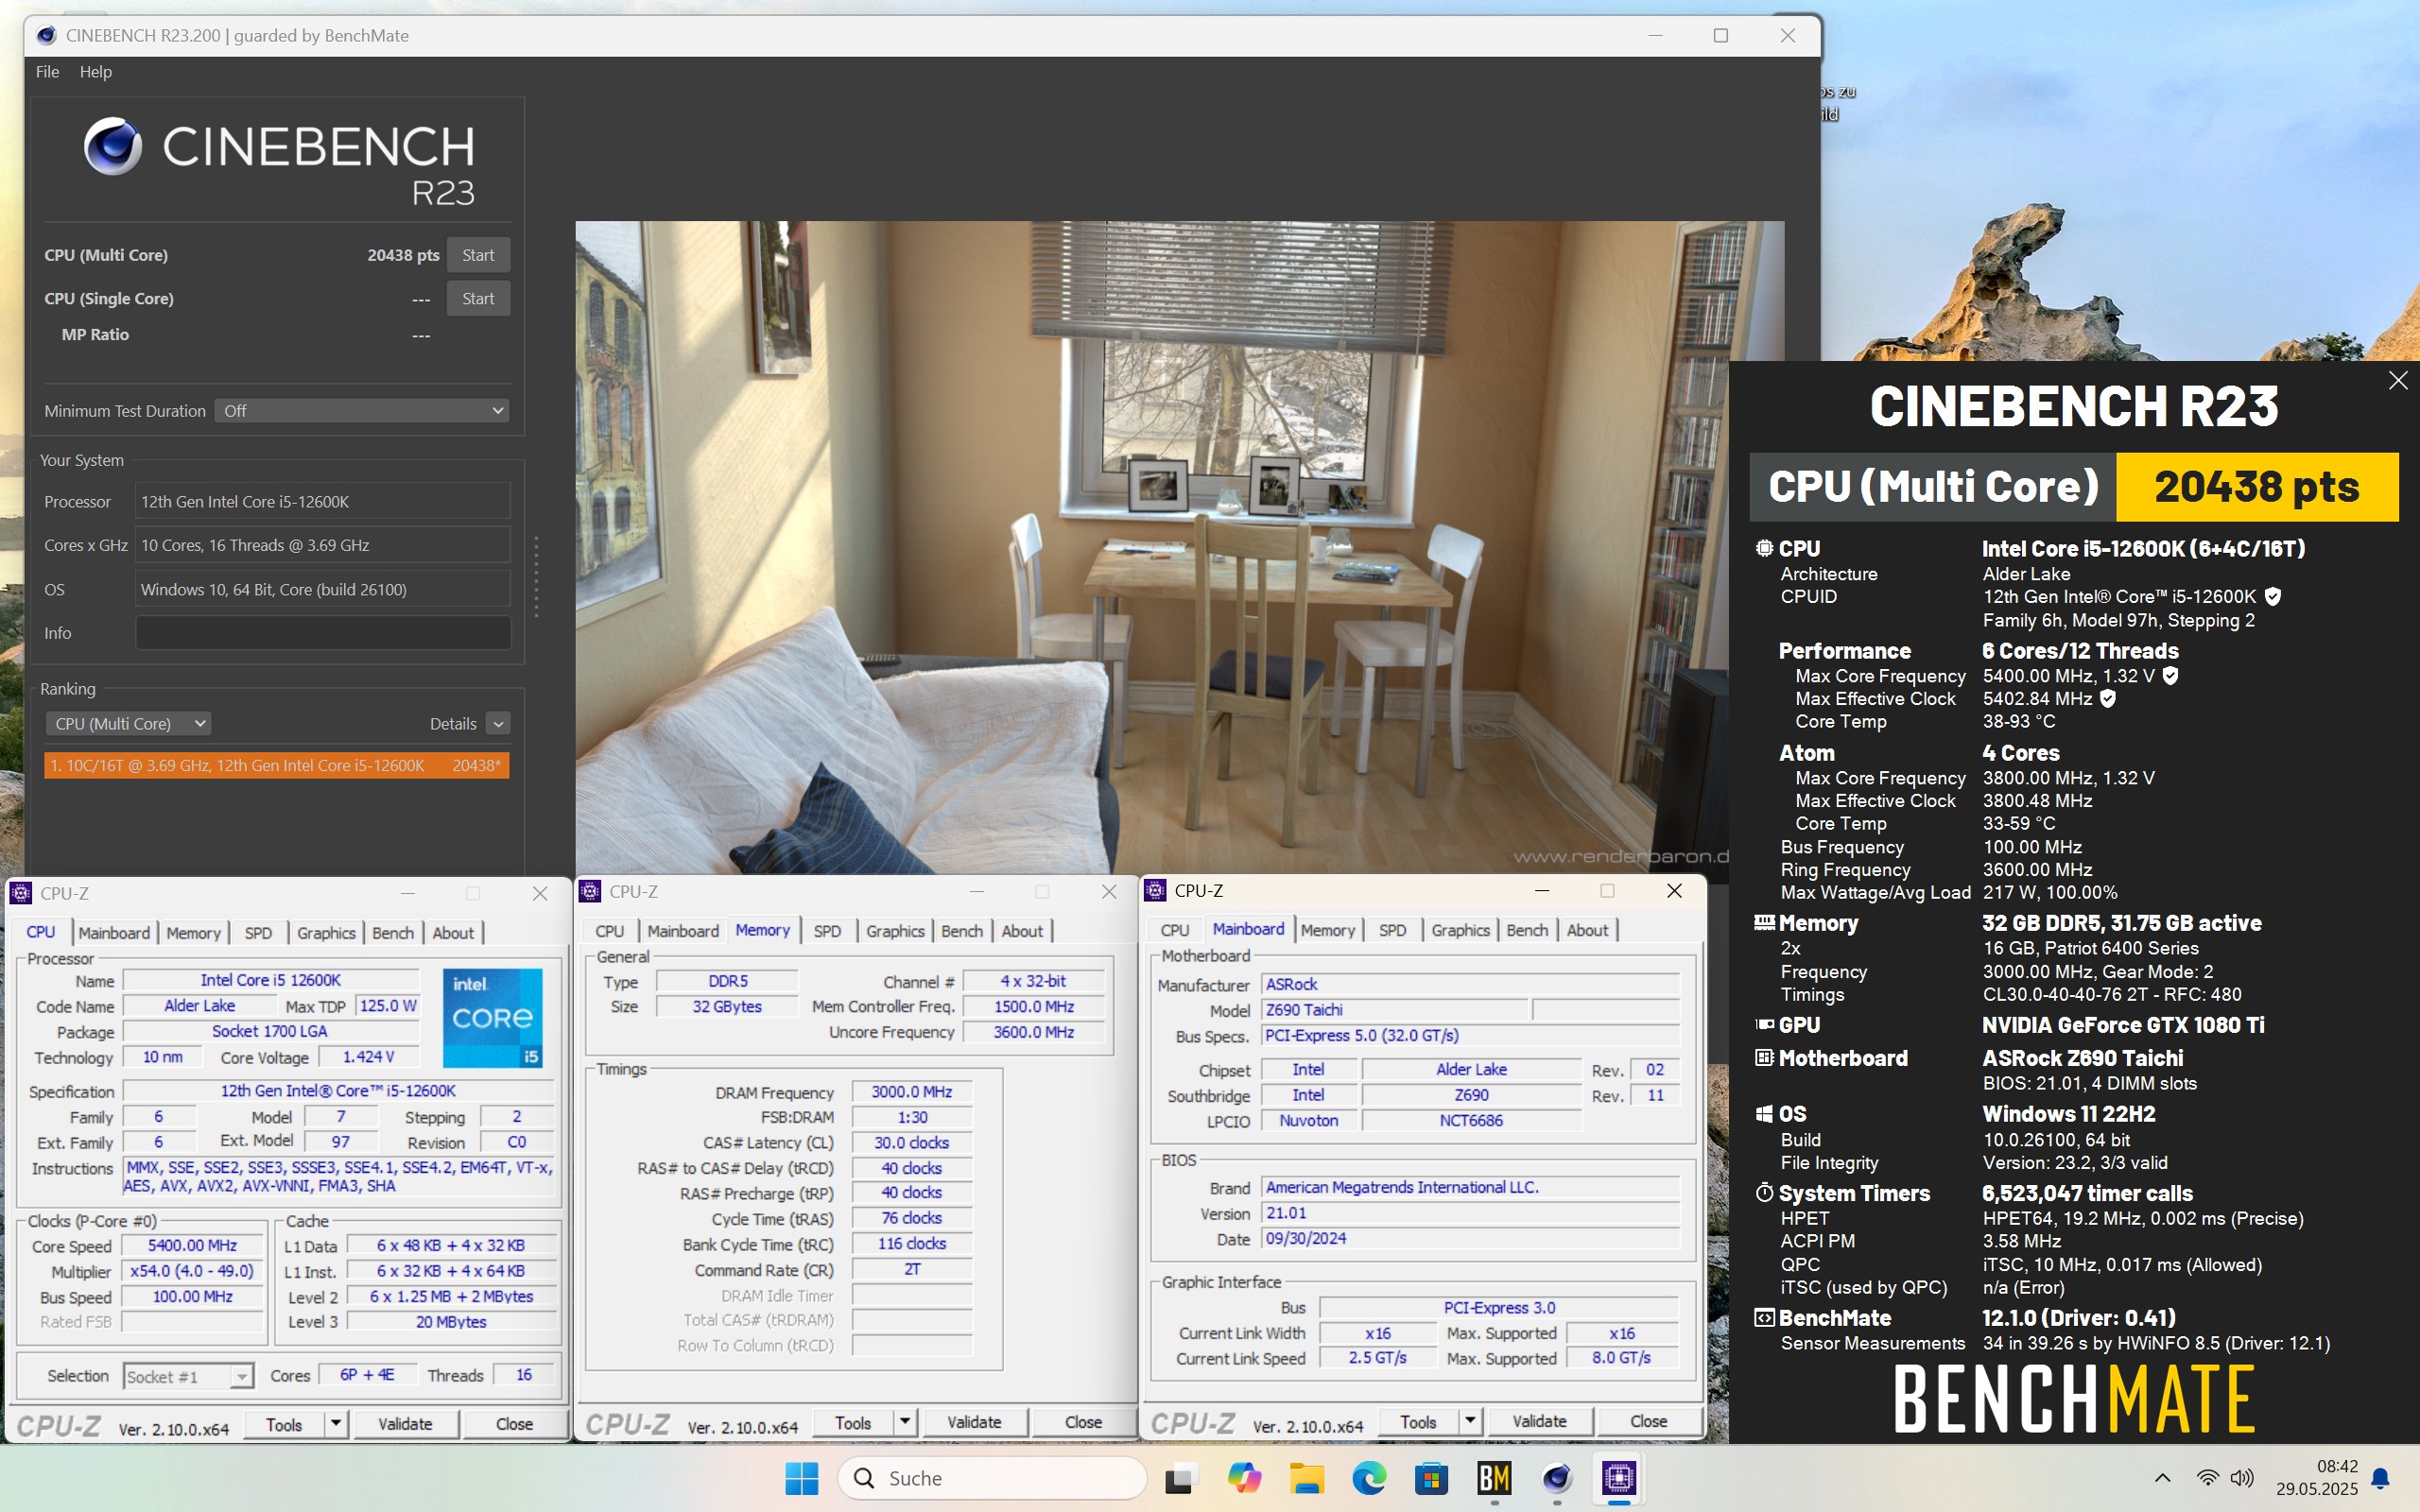The image size is (2420, 1512).
Task: Click the Intel Core i5 badge logo
Action: 493,1017
